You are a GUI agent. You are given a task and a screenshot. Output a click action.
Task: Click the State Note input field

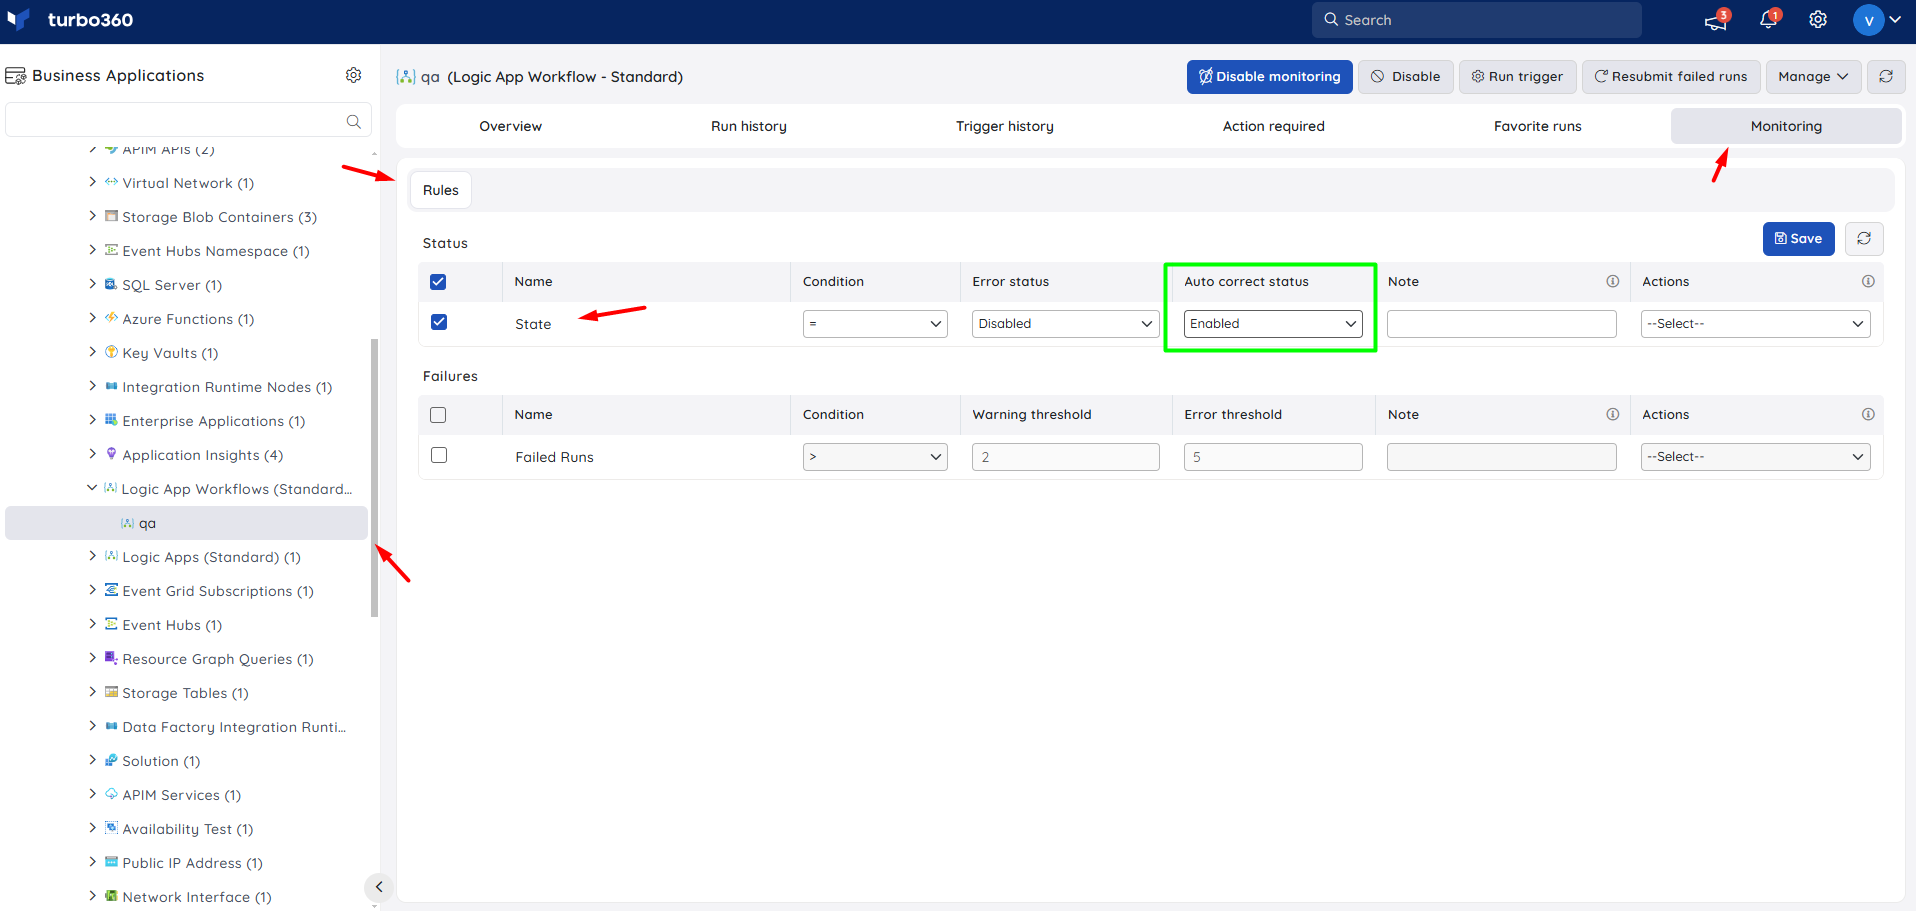click(1502, 324)
